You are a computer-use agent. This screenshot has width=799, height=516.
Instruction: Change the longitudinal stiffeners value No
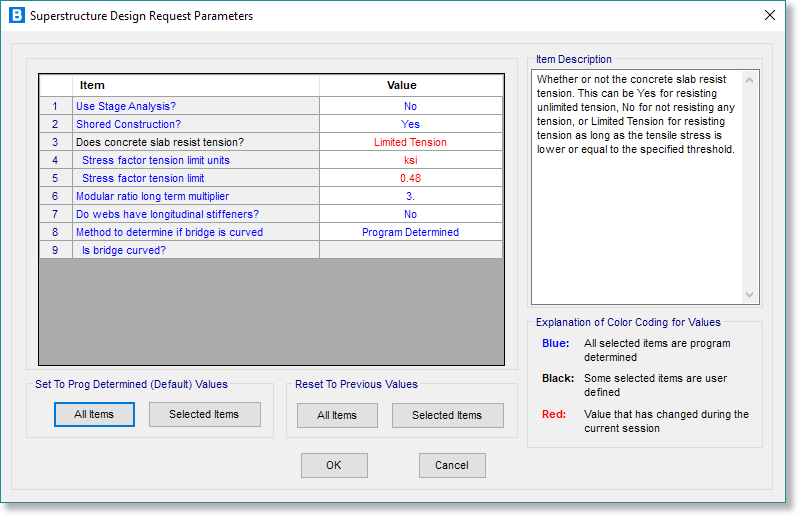pos(410,214)
